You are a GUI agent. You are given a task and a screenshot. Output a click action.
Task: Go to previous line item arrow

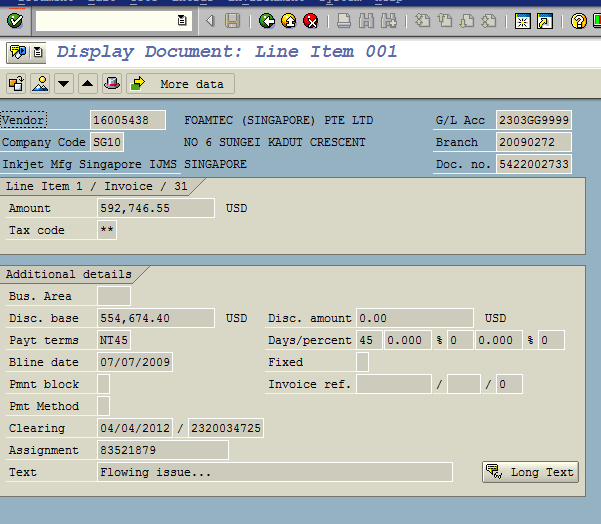pos(88,83)
